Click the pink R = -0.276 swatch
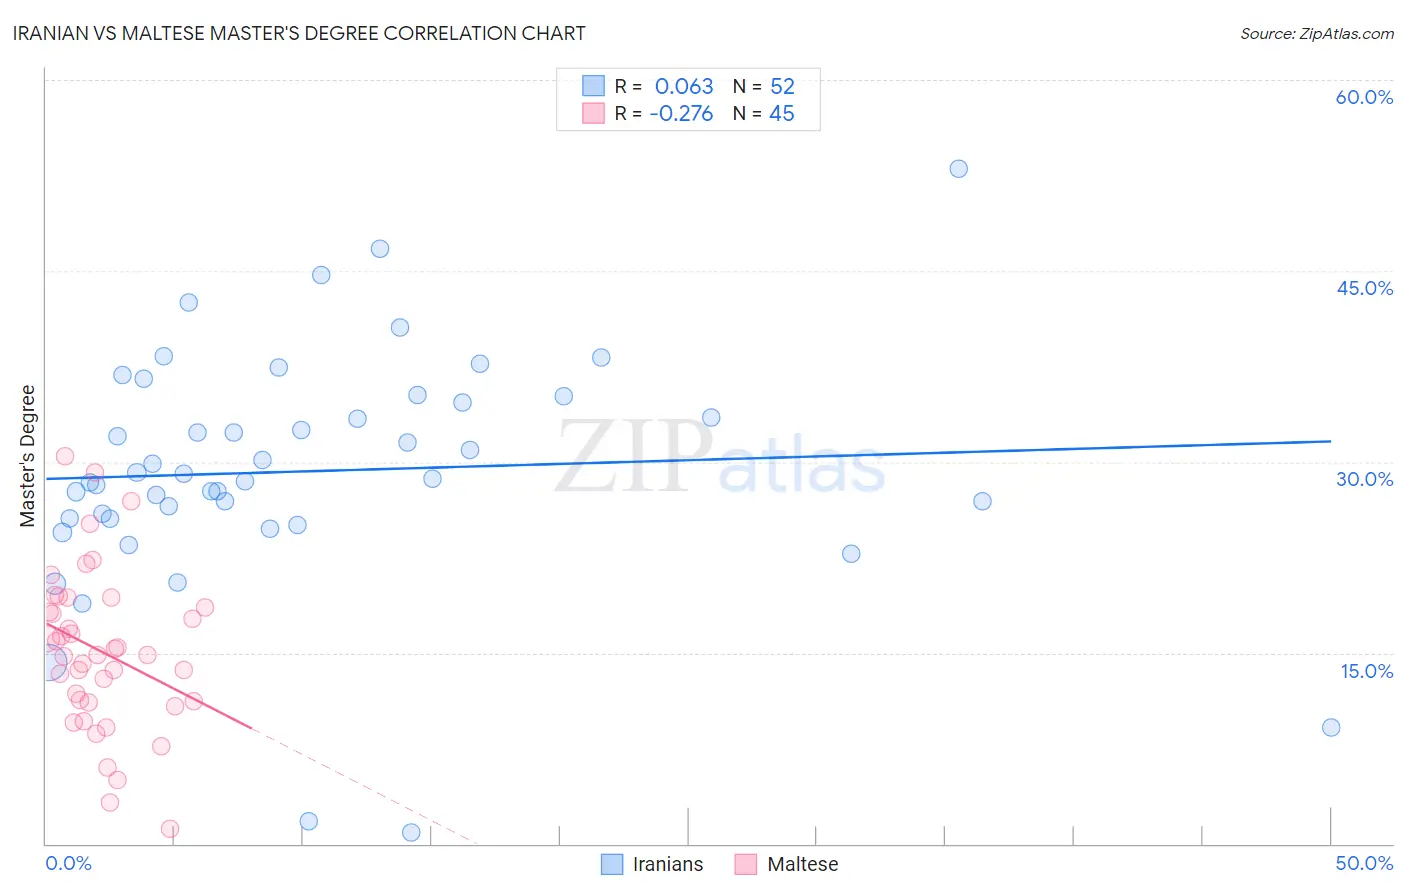The width and height of the screenshot is (1406, 892). click(594, 113)
